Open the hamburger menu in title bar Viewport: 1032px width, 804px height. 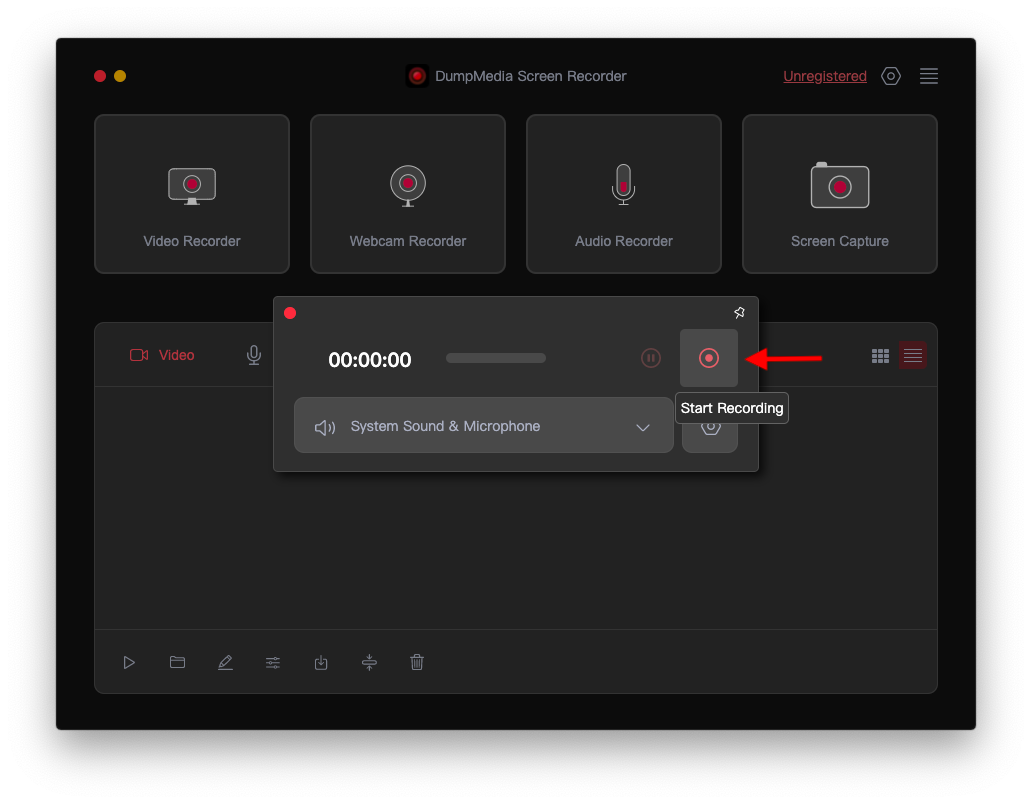[929, 76]
